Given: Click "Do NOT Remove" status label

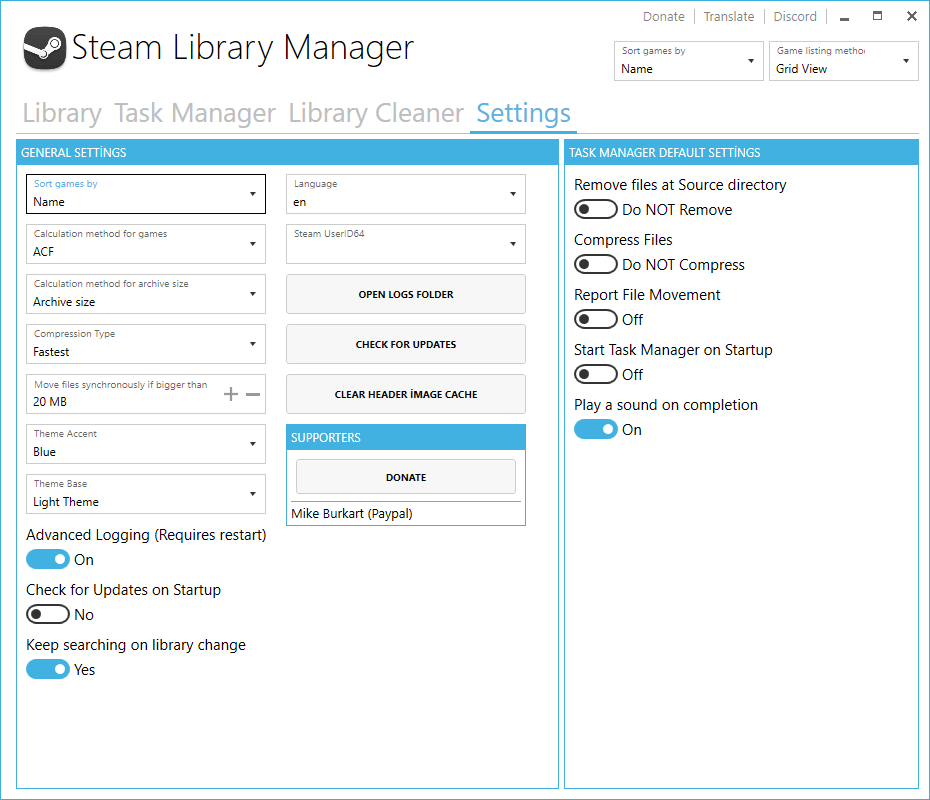Looking at the screenshot, I should tap(677, 210).
